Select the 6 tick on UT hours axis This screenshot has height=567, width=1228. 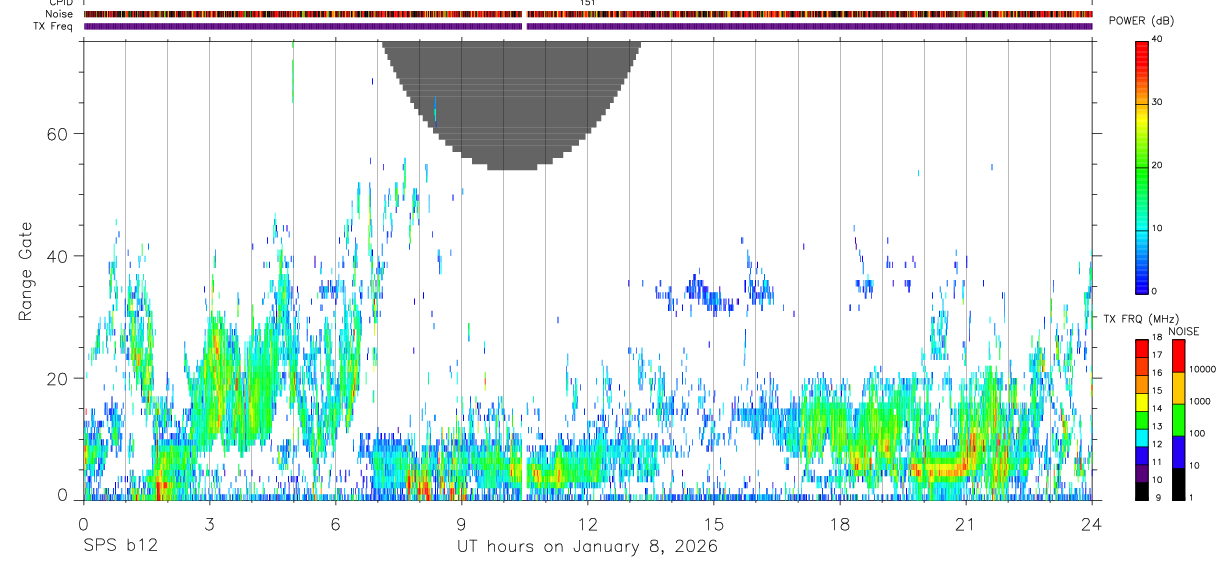pos(335,524)
